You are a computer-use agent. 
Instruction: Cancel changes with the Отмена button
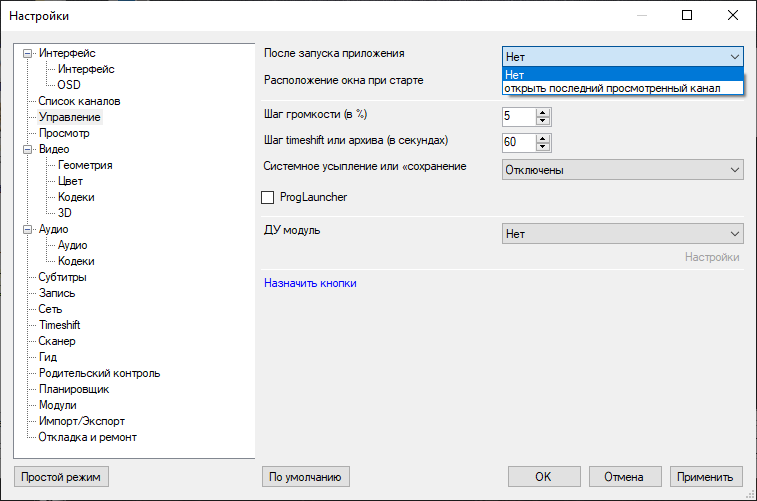[x=624, y=476]
